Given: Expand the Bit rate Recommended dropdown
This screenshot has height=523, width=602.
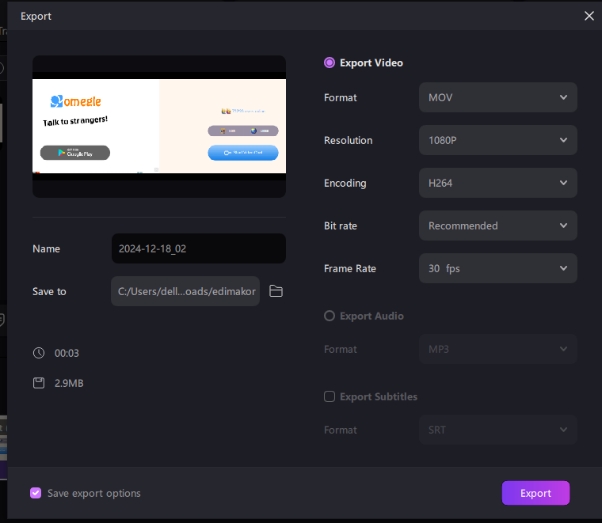Looking at the screenshot, I should tap(497, 226).
